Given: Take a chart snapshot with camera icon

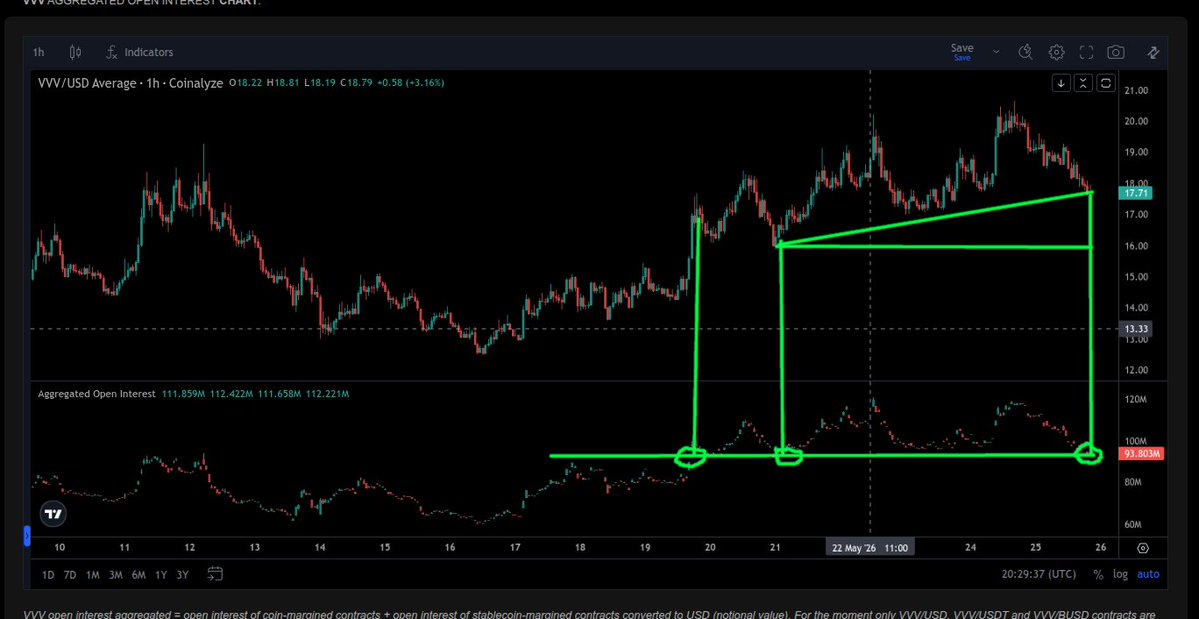Looking at the screenshot, I should pyautogui.click(x=1116, y=52).
